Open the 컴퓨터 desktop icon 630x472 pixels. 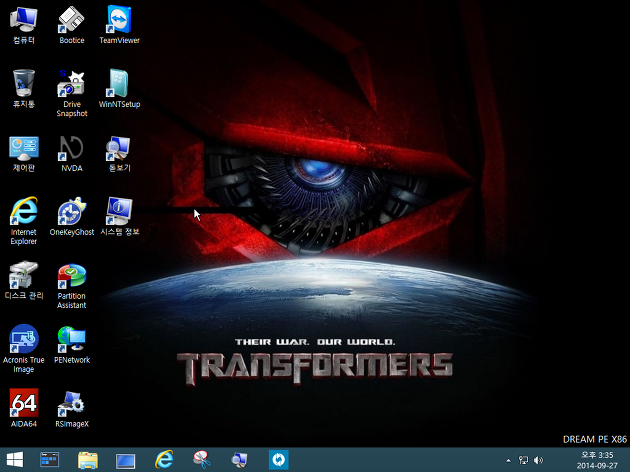tap(24, 25)
